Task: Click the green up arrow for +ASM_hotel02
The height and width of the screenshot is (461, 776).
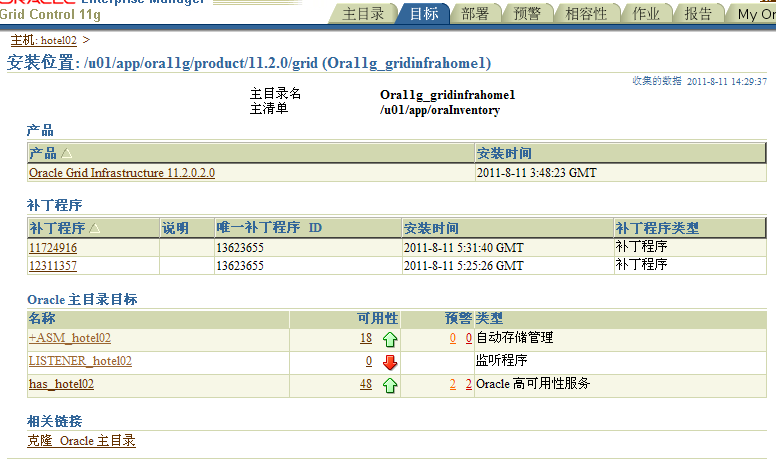Action: [390, 339]
